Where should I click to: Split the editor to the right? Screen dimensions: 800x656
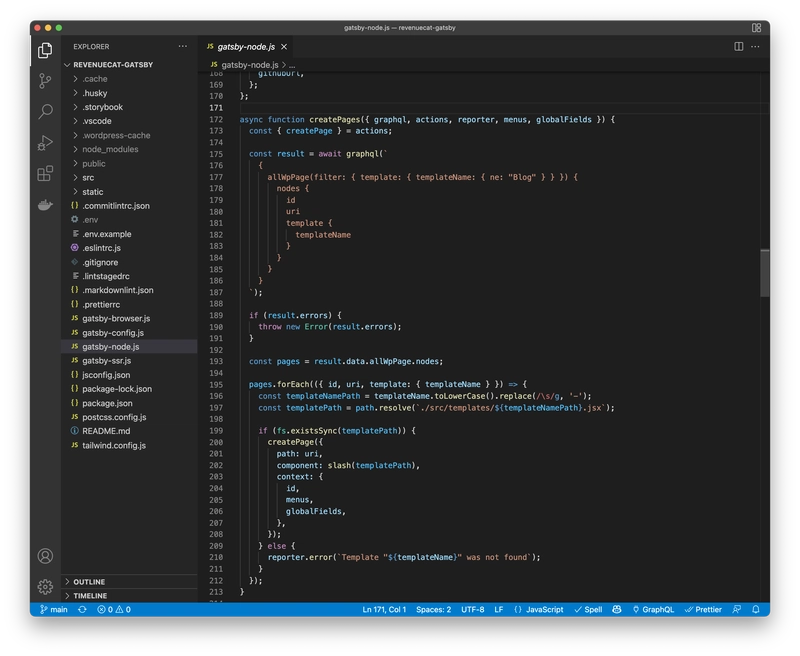tap(738, 46)
